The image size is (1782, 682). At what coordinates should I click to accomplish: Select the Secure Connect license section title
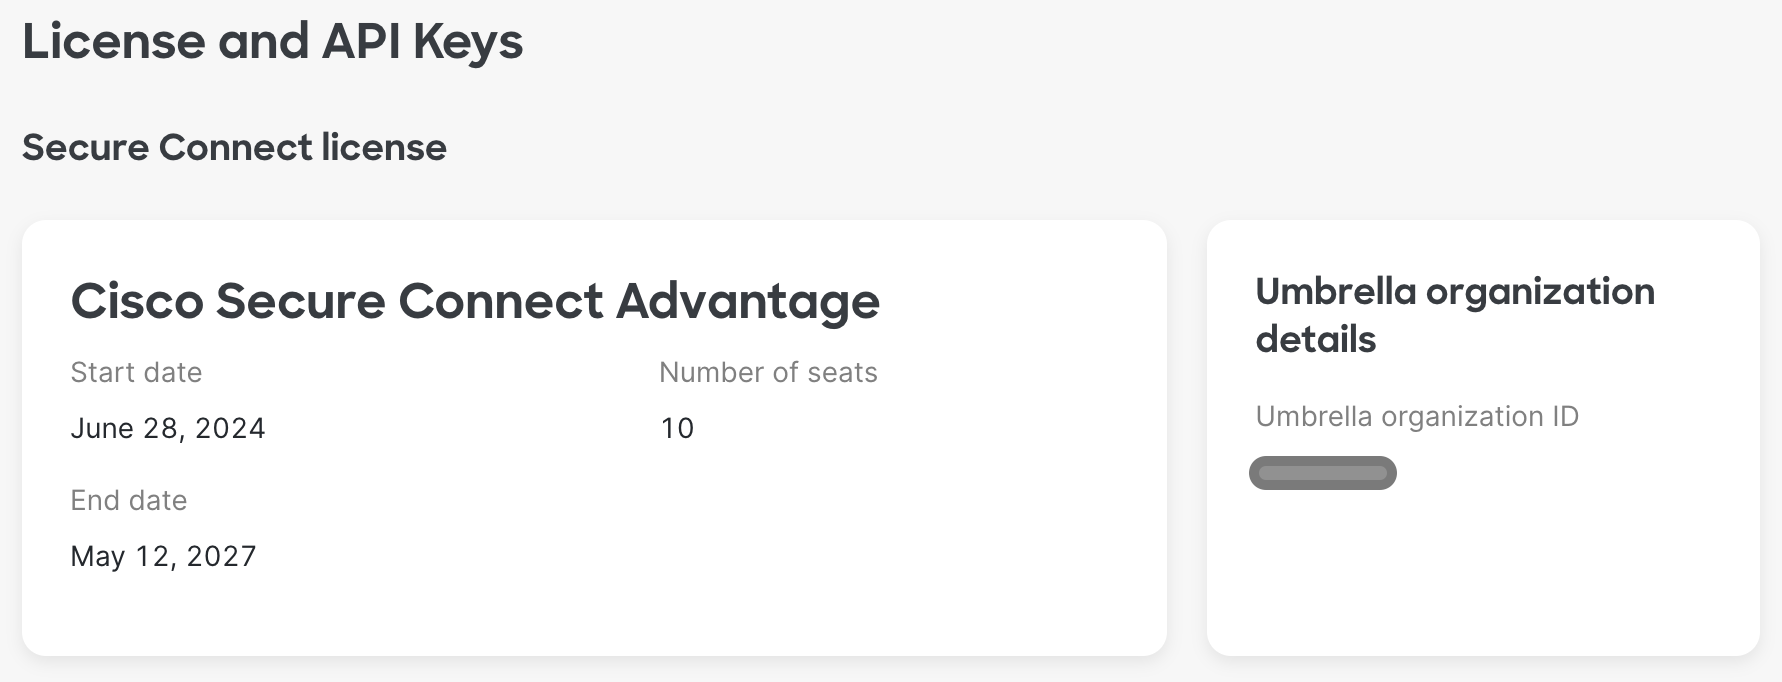(235, 148)
